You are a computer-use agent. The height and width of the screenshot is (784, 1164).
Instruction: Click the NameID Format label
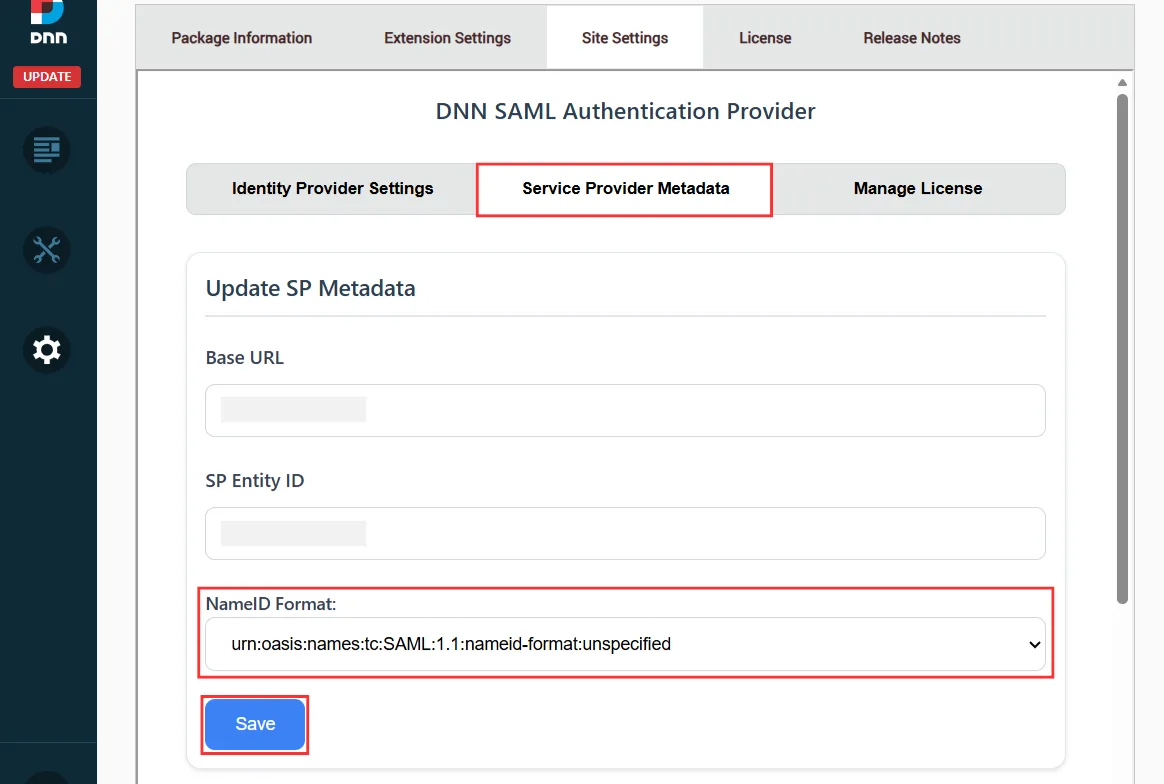point(271,604)
